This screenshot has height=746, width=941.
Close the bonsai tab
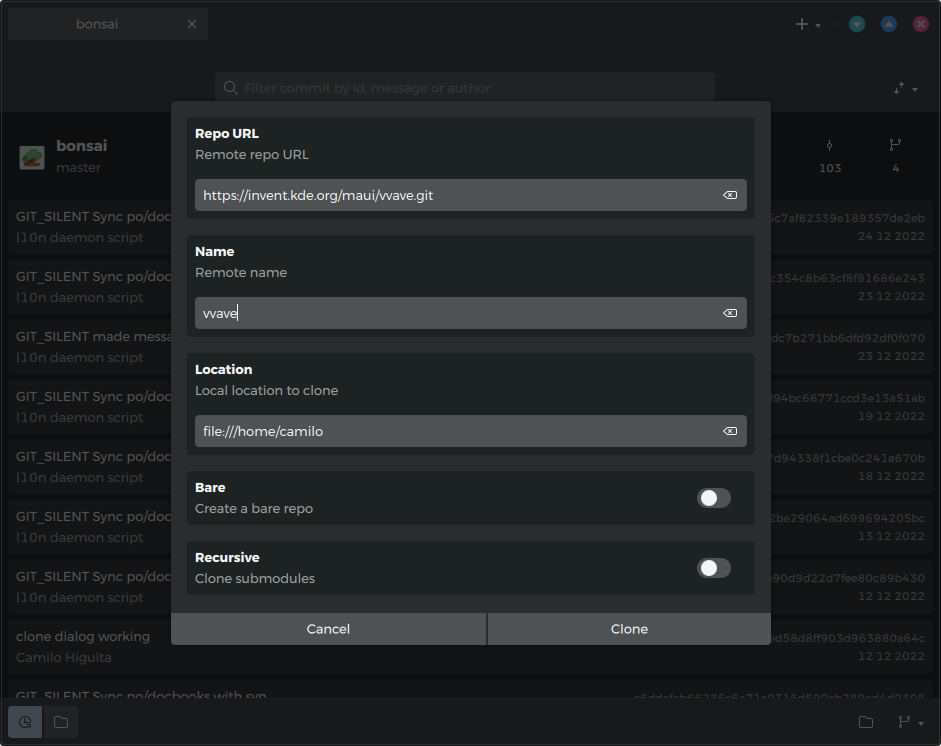click(192, 24)
